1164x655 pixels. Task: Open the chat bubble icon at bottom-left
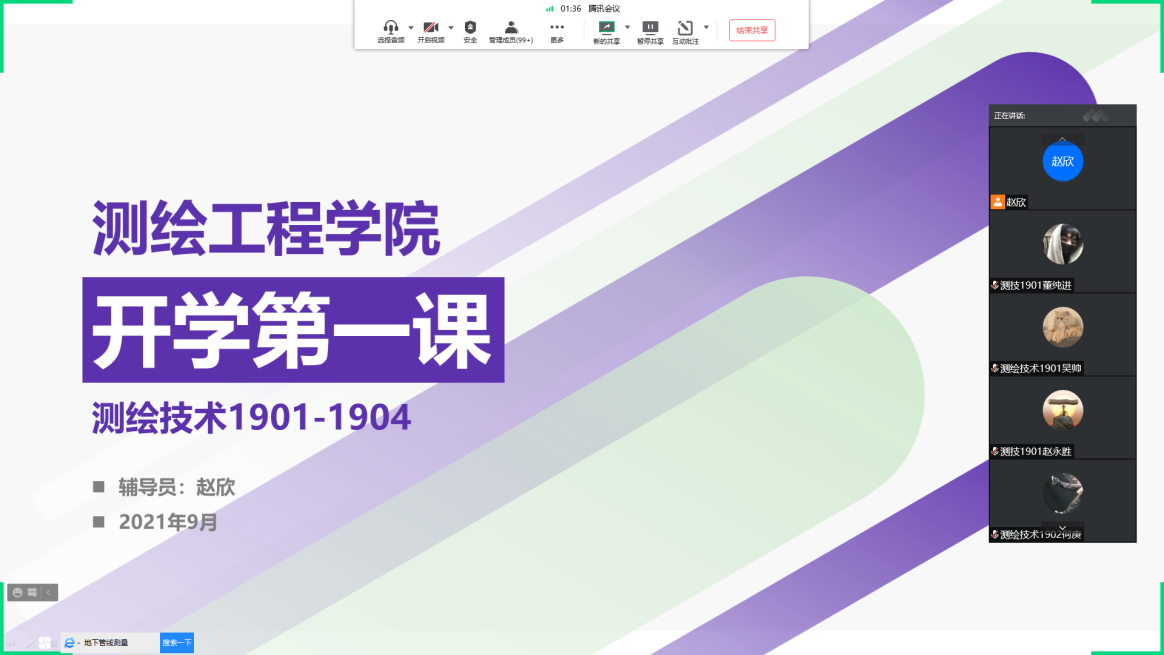(32, 593)
